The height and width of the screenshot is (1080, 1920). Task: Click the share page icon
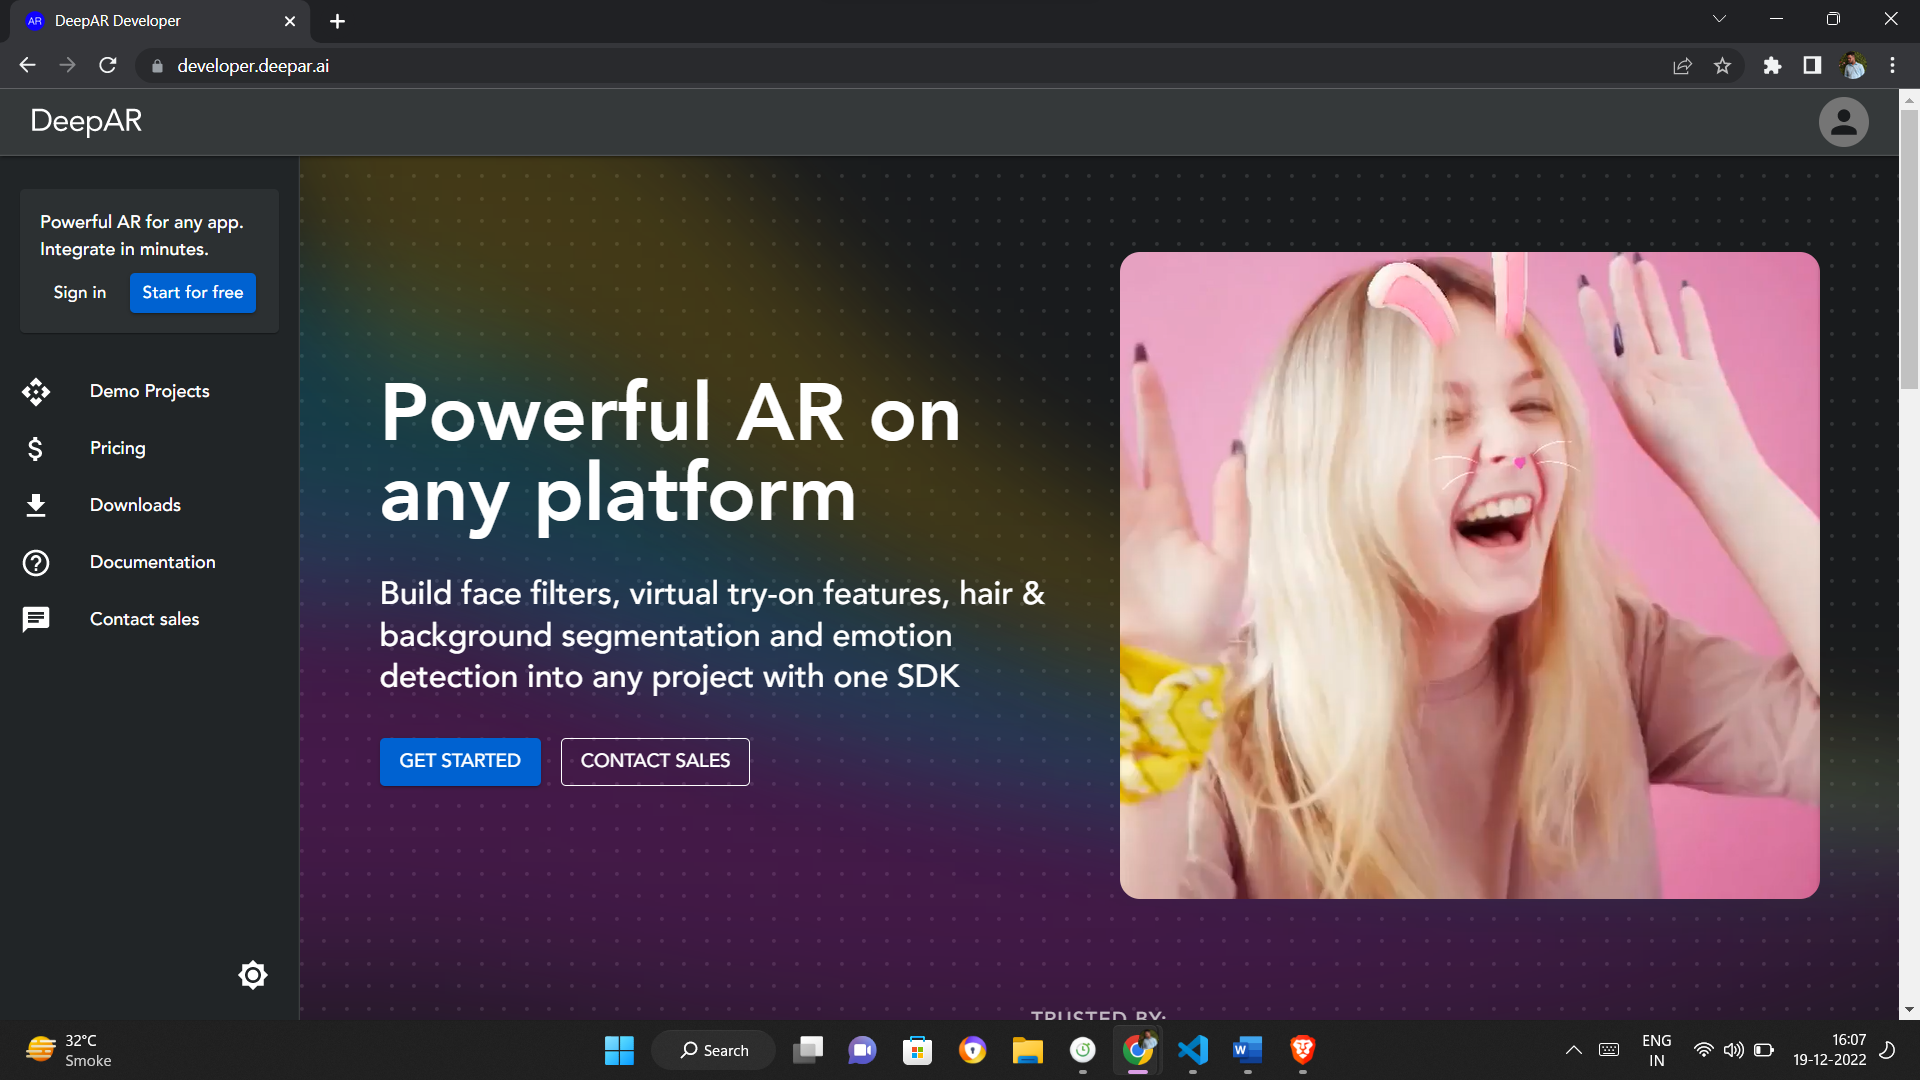point(1682,66)
